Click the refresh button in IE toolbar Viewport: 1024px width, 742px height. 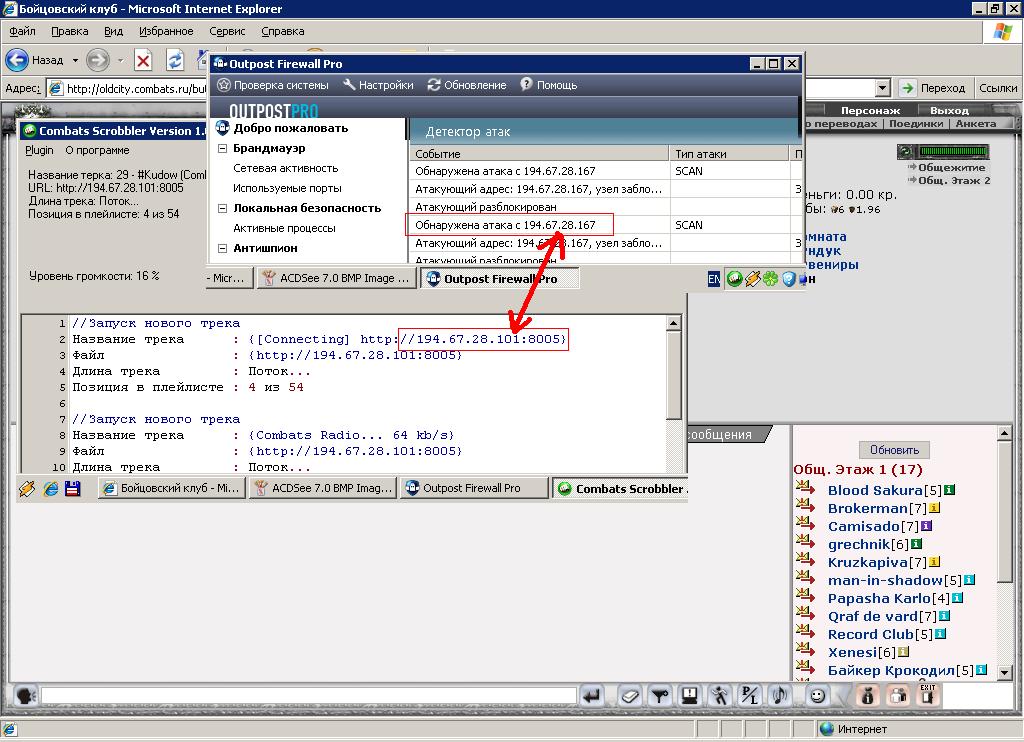tap(175, 61)
